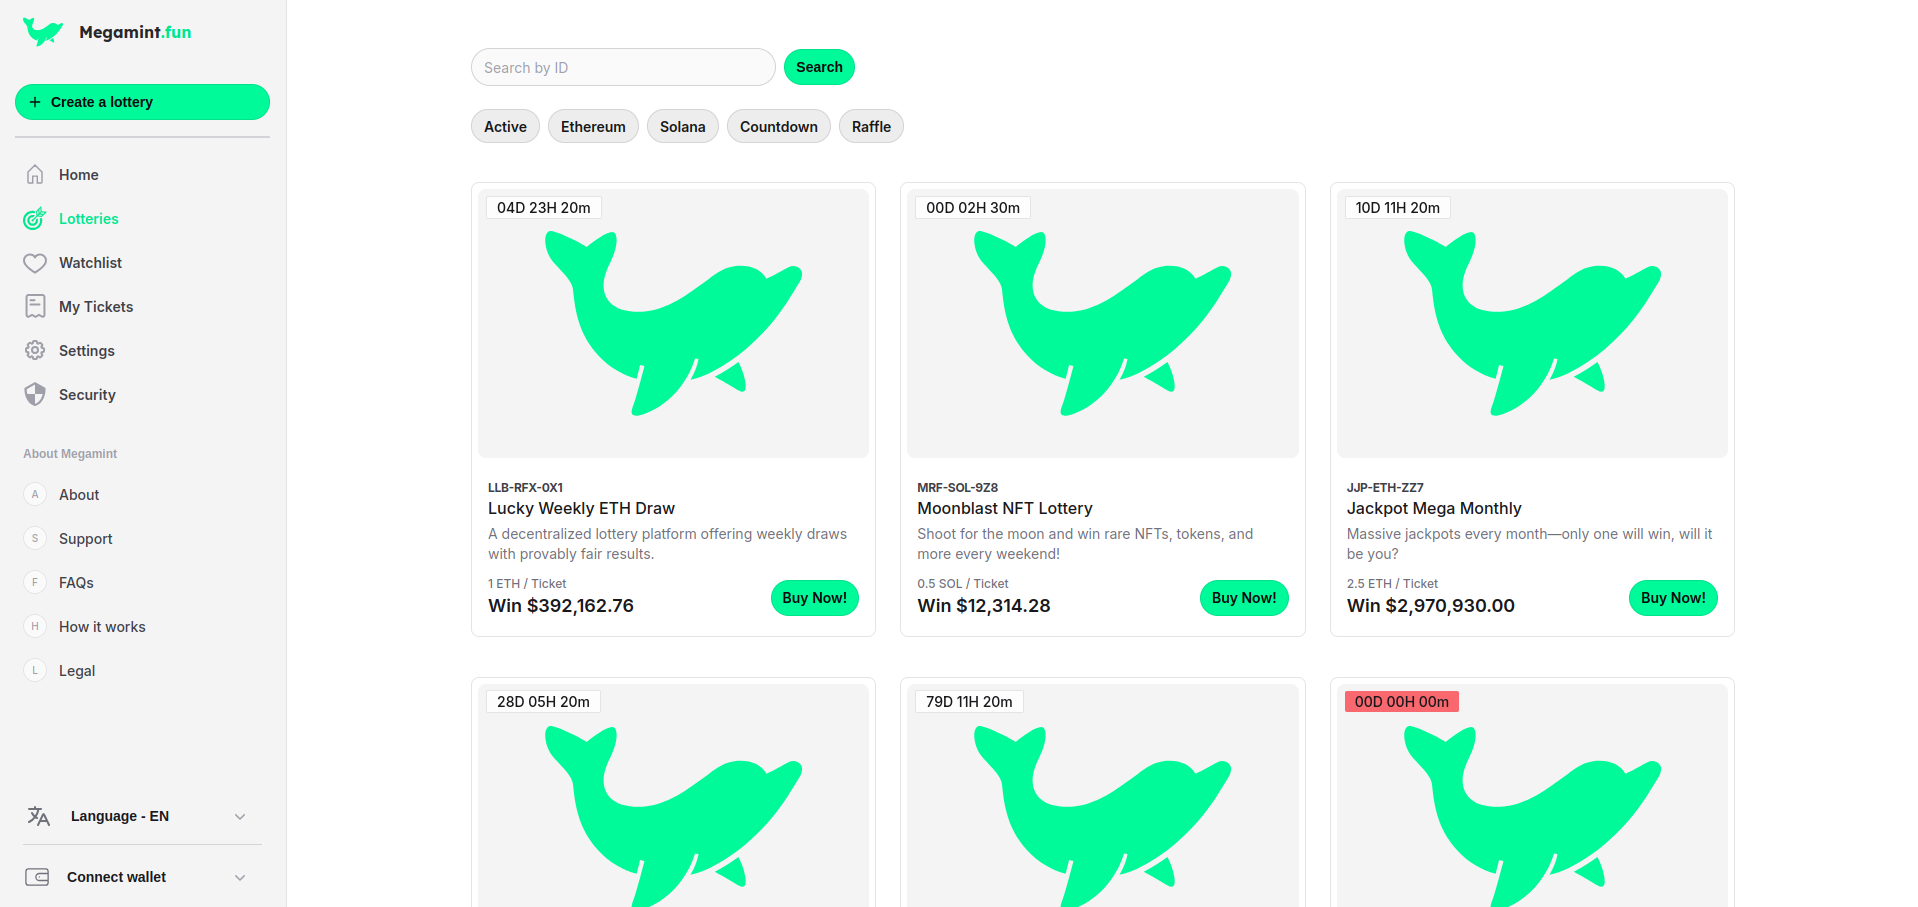Viewport: 1918px width, 907px height.
Task: Focus the Search by ID field
Action: click(623, 68)
